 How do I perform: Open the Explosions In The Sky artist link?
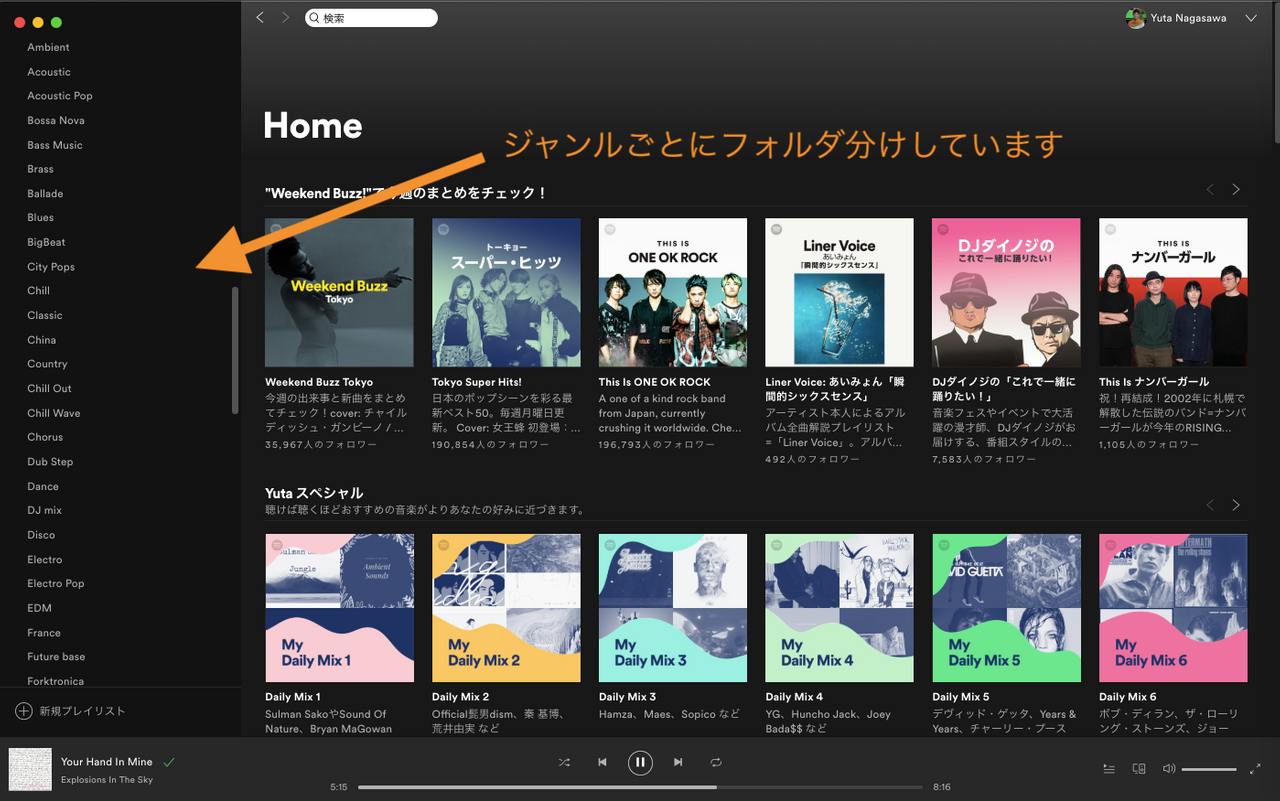107,780
